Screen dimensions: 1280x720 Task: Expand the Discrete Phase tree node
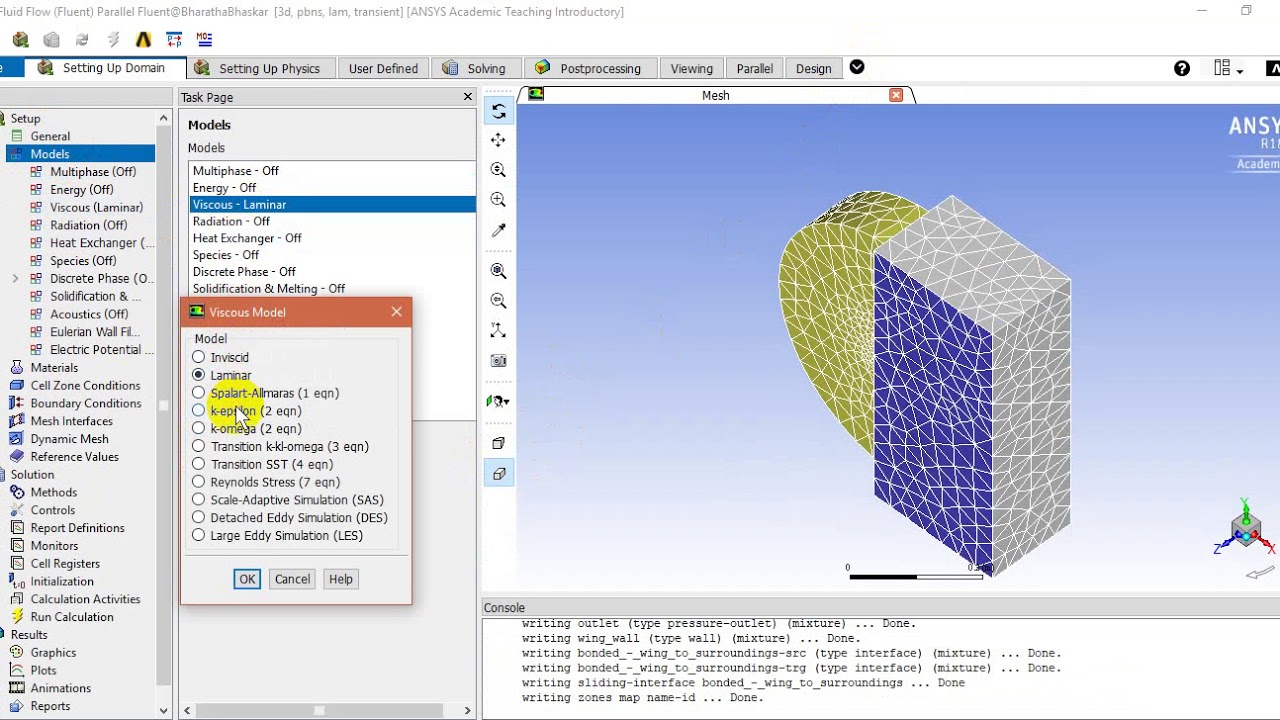[15, 279]
